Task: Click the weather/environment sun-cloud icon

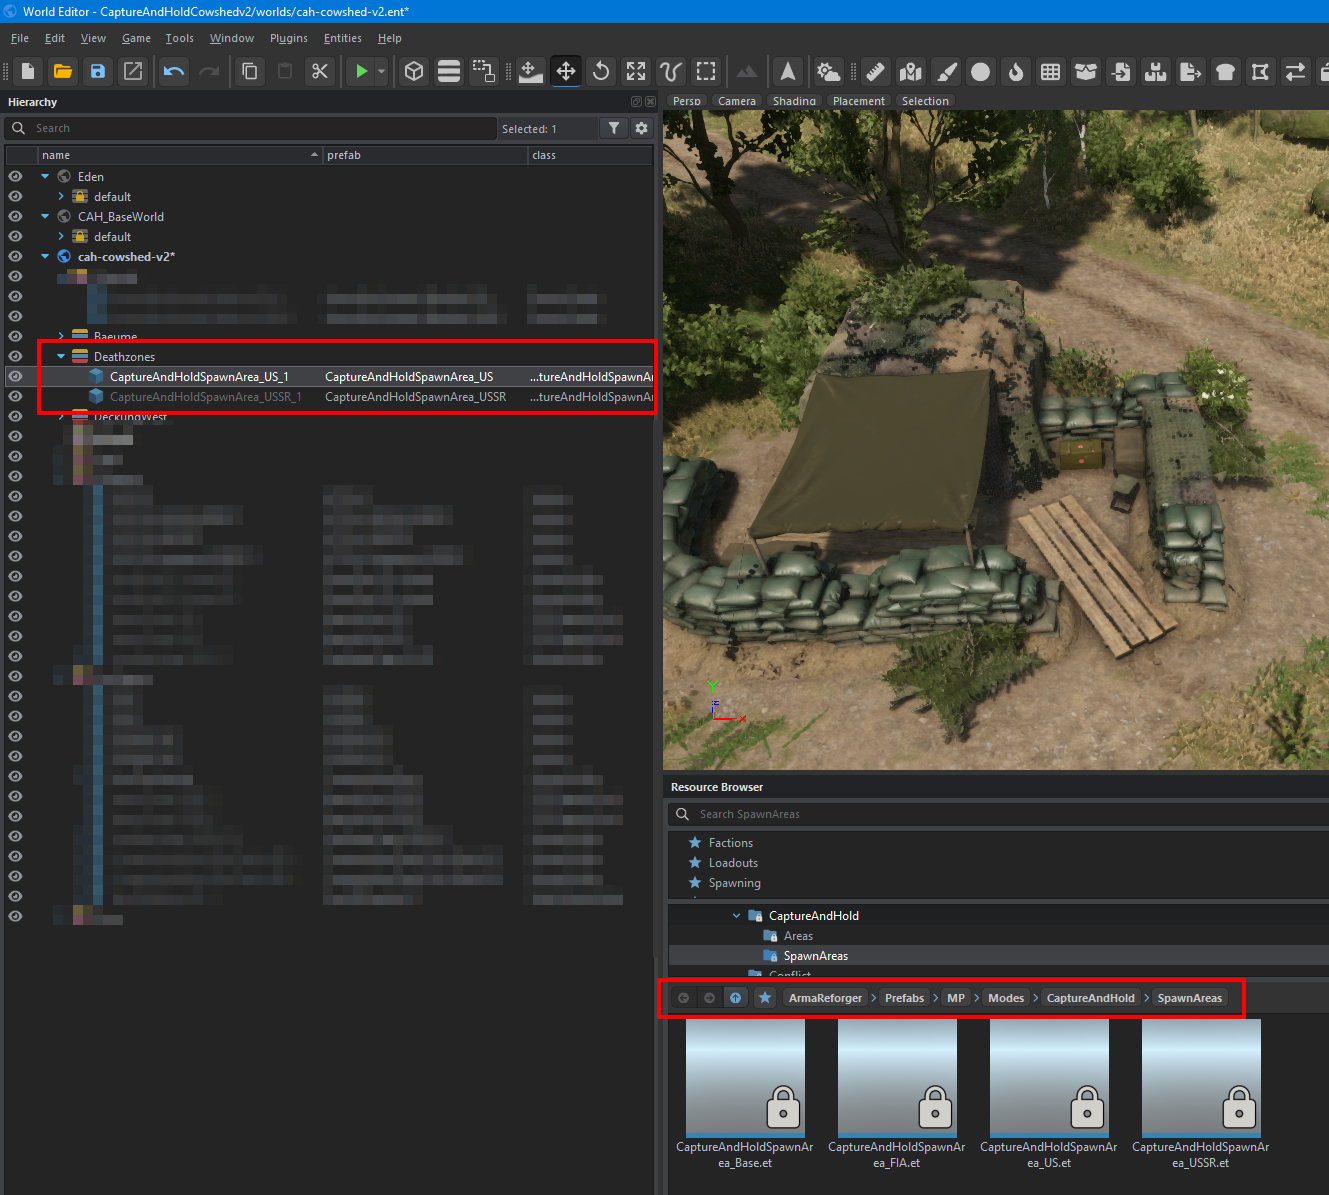Action: pos(828,71)
